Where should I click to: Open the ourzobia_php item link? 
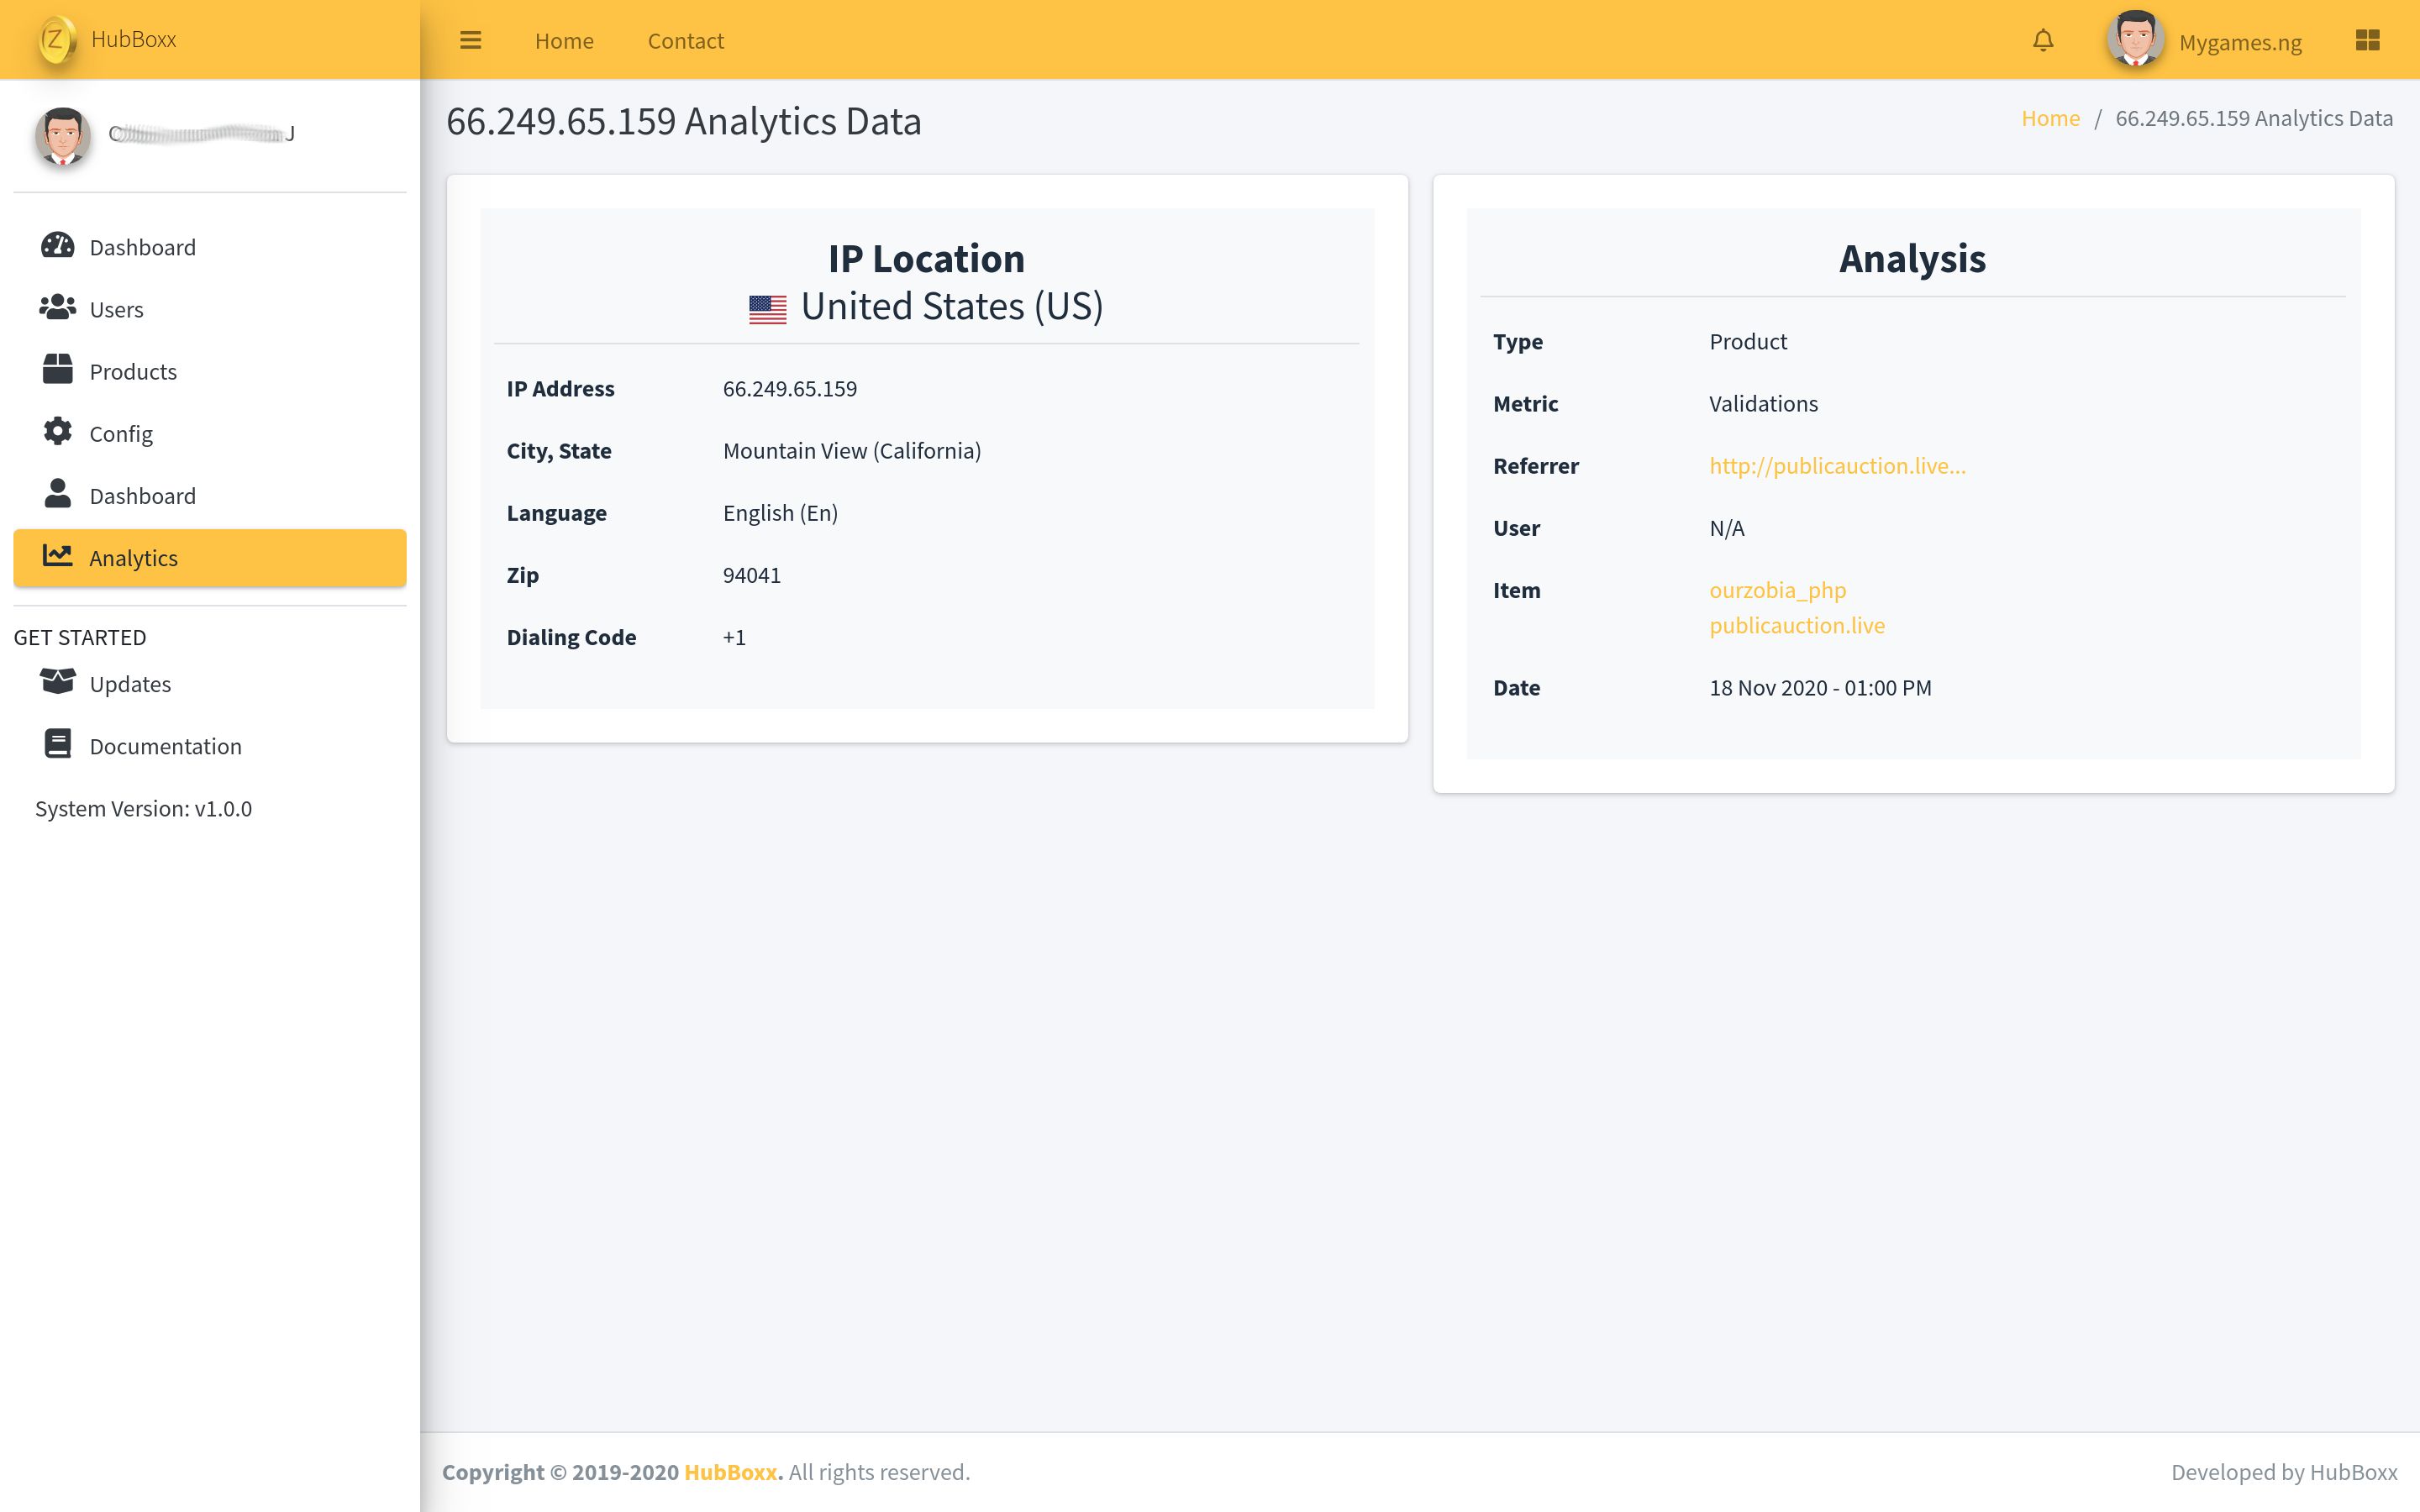click(1777, 590)
